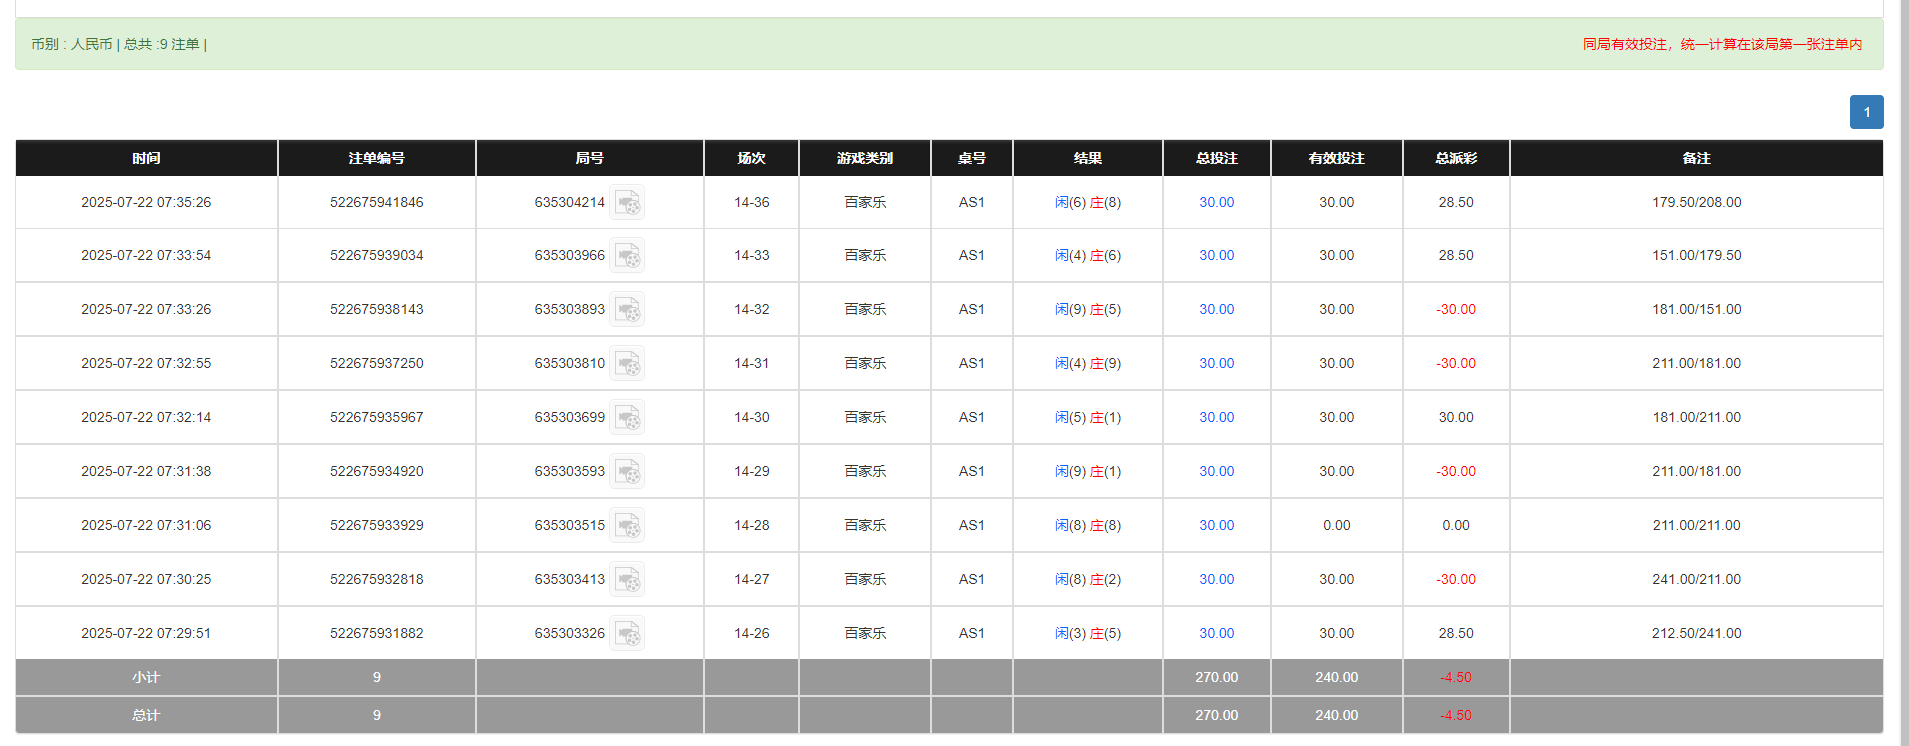This screenshot has height=746, width=1909.
Task: Open total bet 30.00 link for order 522675938143
Action: tap(1216, 309)
